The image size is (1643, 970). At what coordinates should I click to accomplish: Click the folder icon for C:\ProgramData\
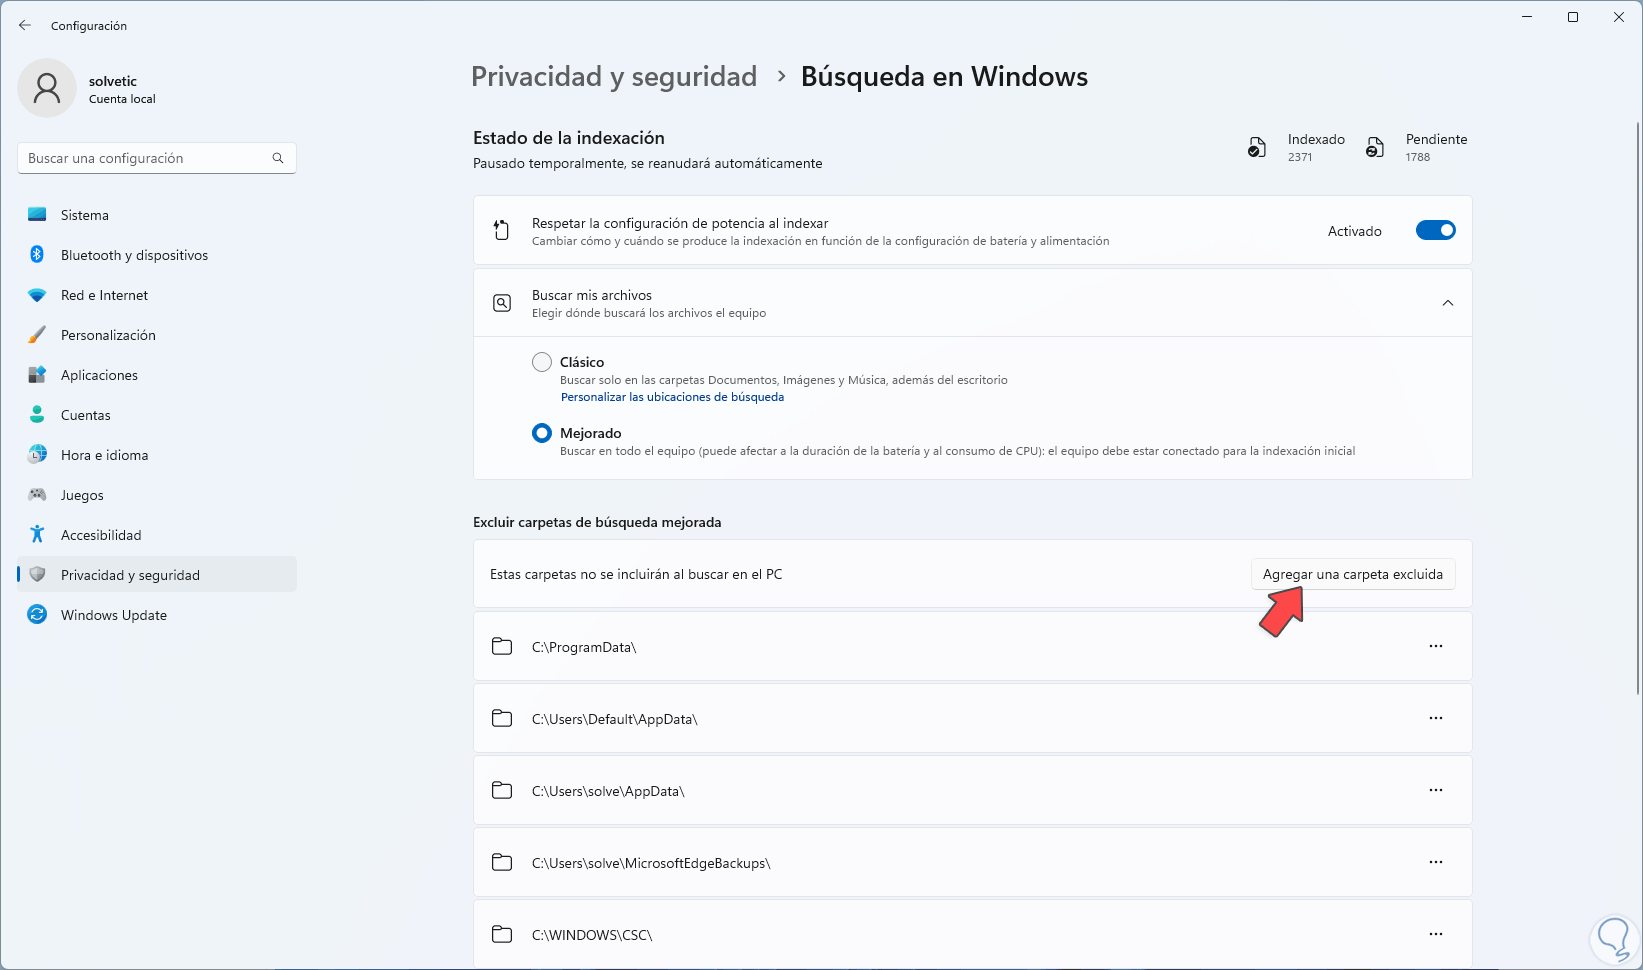coord(502,647)
